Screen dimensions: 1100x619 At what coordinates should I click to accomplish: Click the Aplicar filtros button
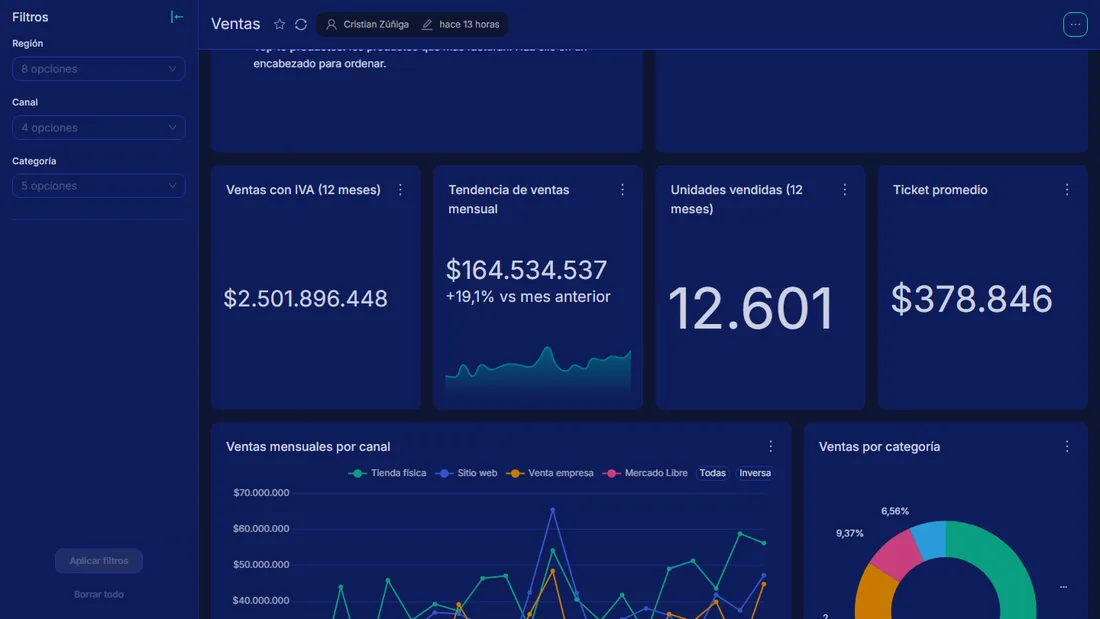click(x=99, y=561)
